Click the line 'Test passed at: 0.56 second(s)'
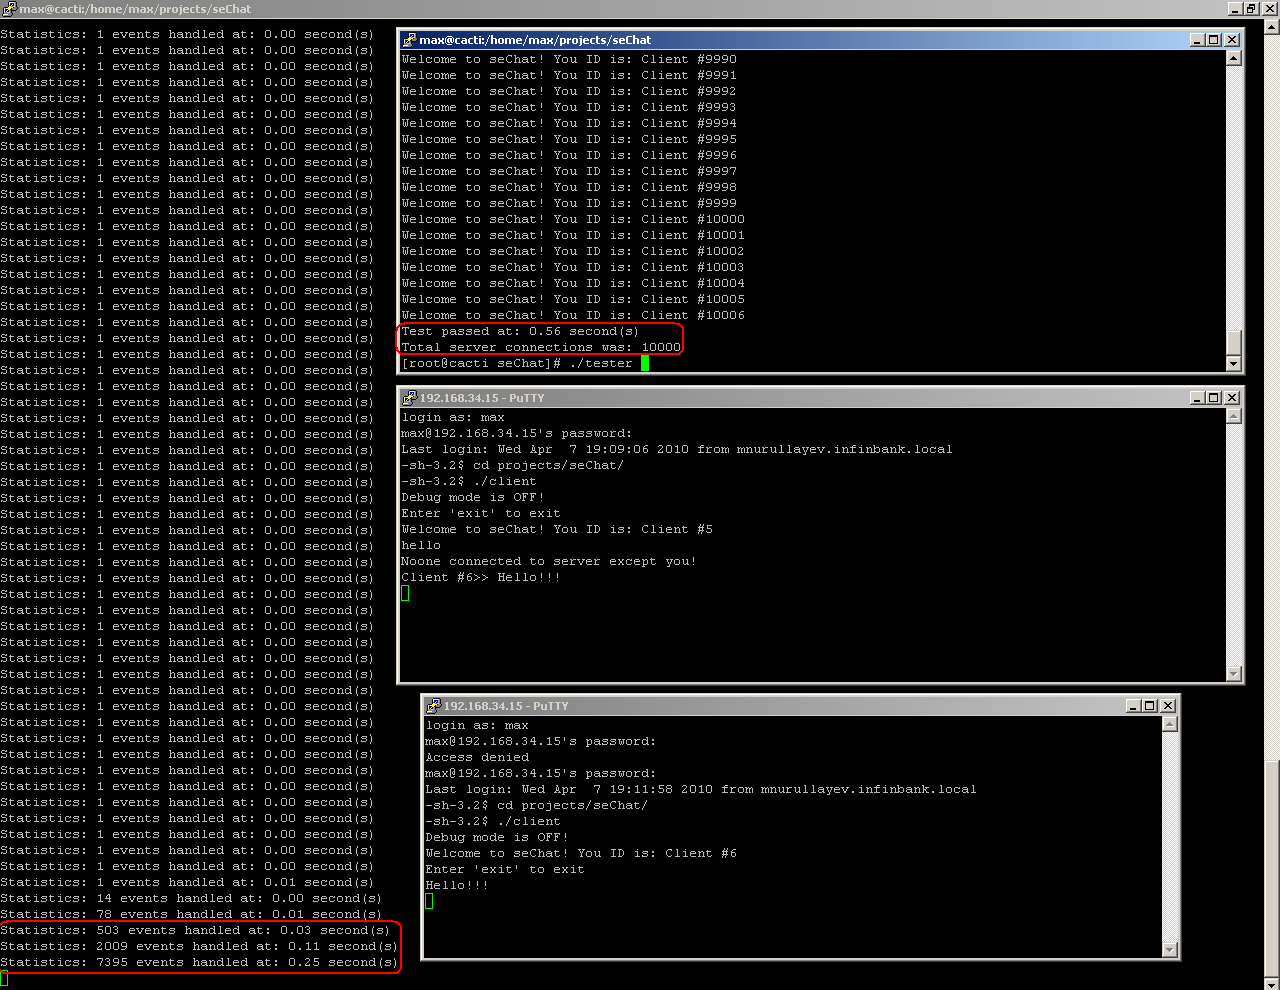1280x990 pixels. point(520,331)
